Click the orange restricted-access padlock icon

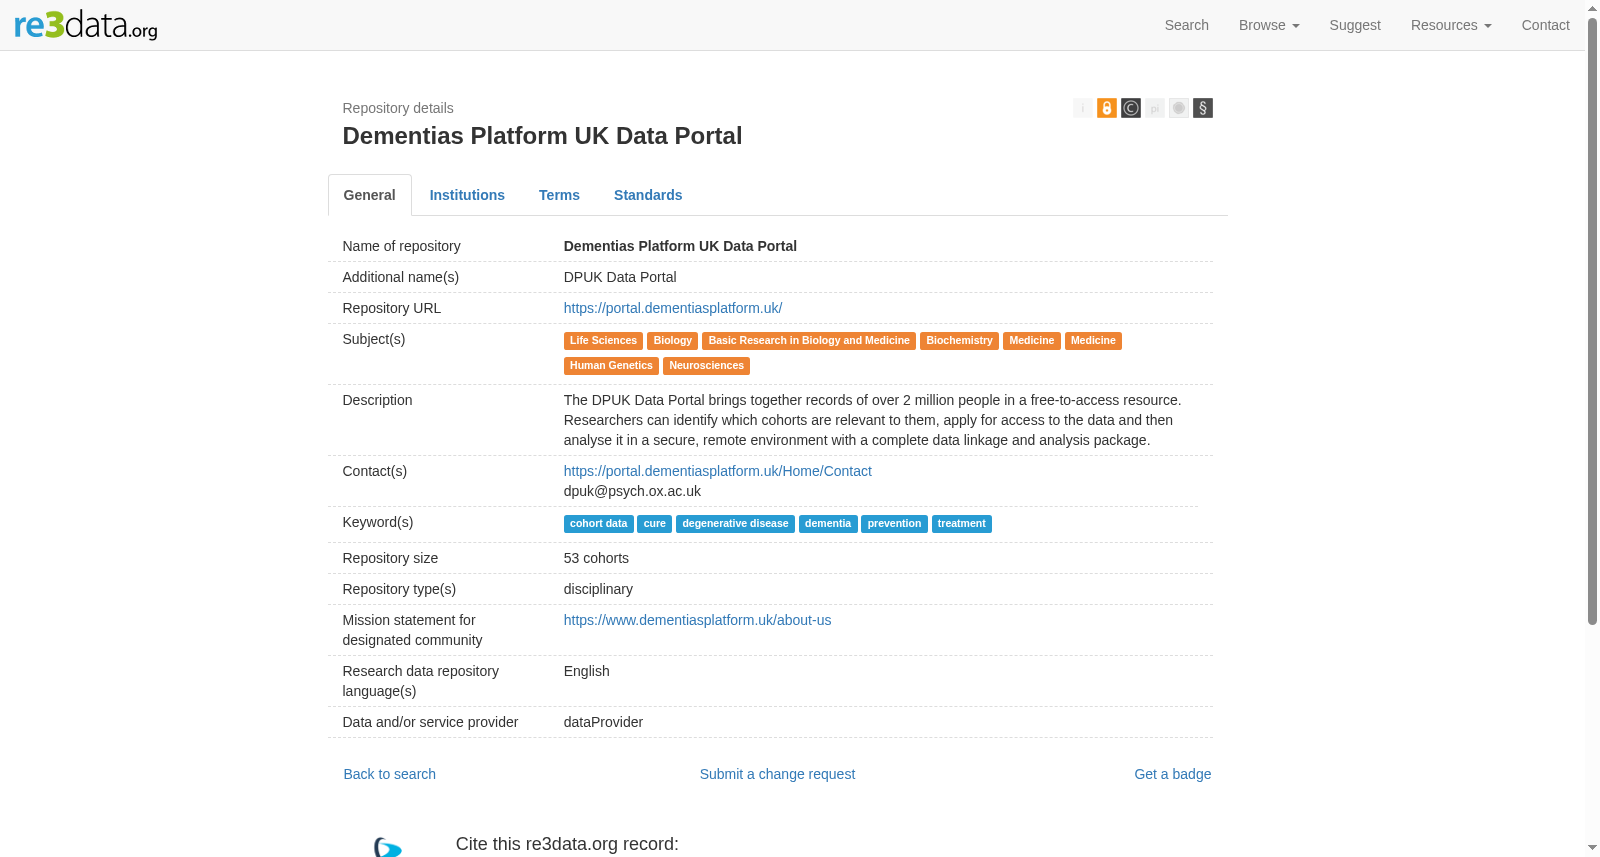coord(1106,108)
